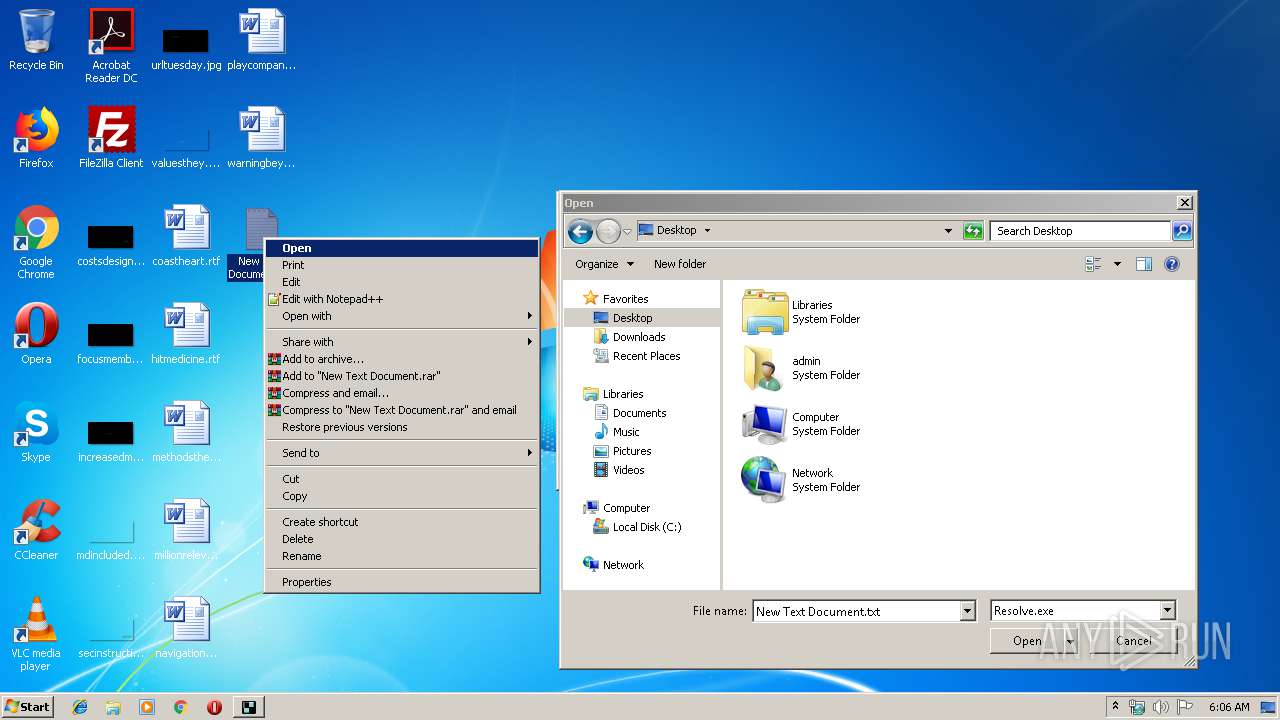Expand the view options dropdown arrow
1280x720 pixels.
(1117, 264)
